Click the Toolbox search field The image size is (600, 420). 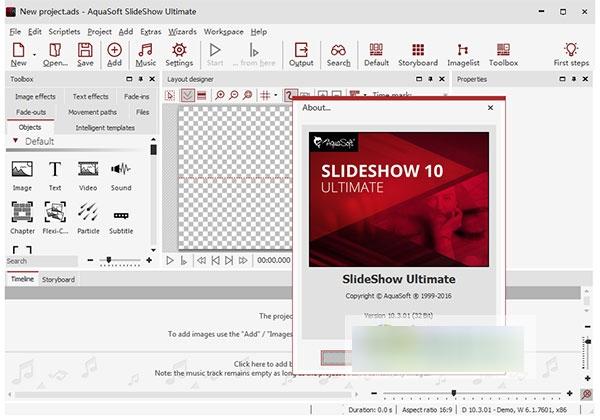pyautogui.click(x=41, y=261)
